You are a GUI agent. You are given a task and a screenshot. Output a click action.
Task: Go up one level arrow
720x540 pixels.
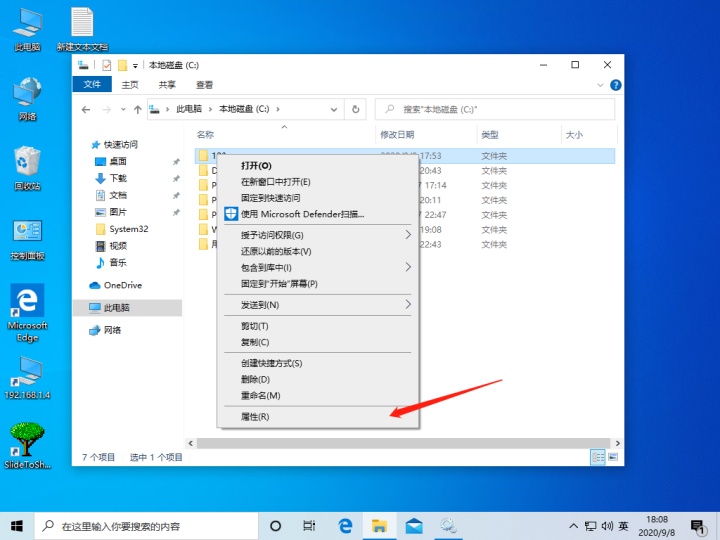coord(137,109)
